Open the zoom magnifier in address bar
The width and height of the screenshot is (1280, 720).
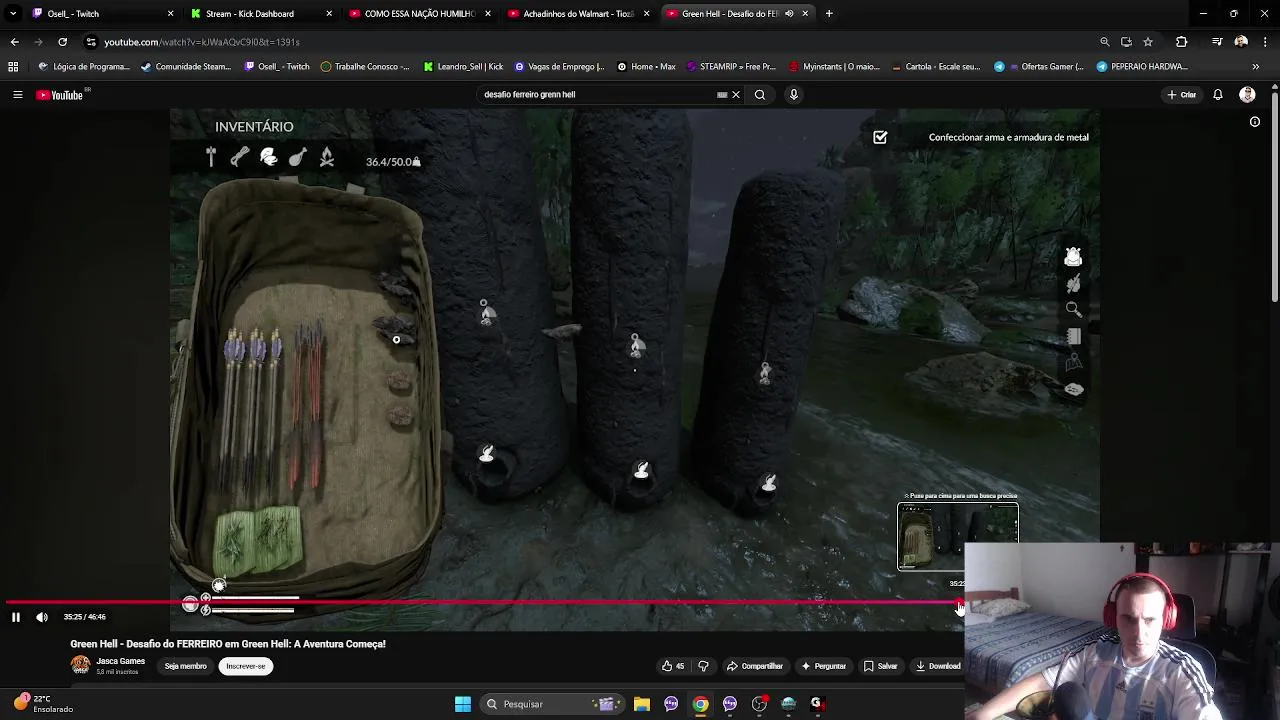click(x=1104, y=42)
